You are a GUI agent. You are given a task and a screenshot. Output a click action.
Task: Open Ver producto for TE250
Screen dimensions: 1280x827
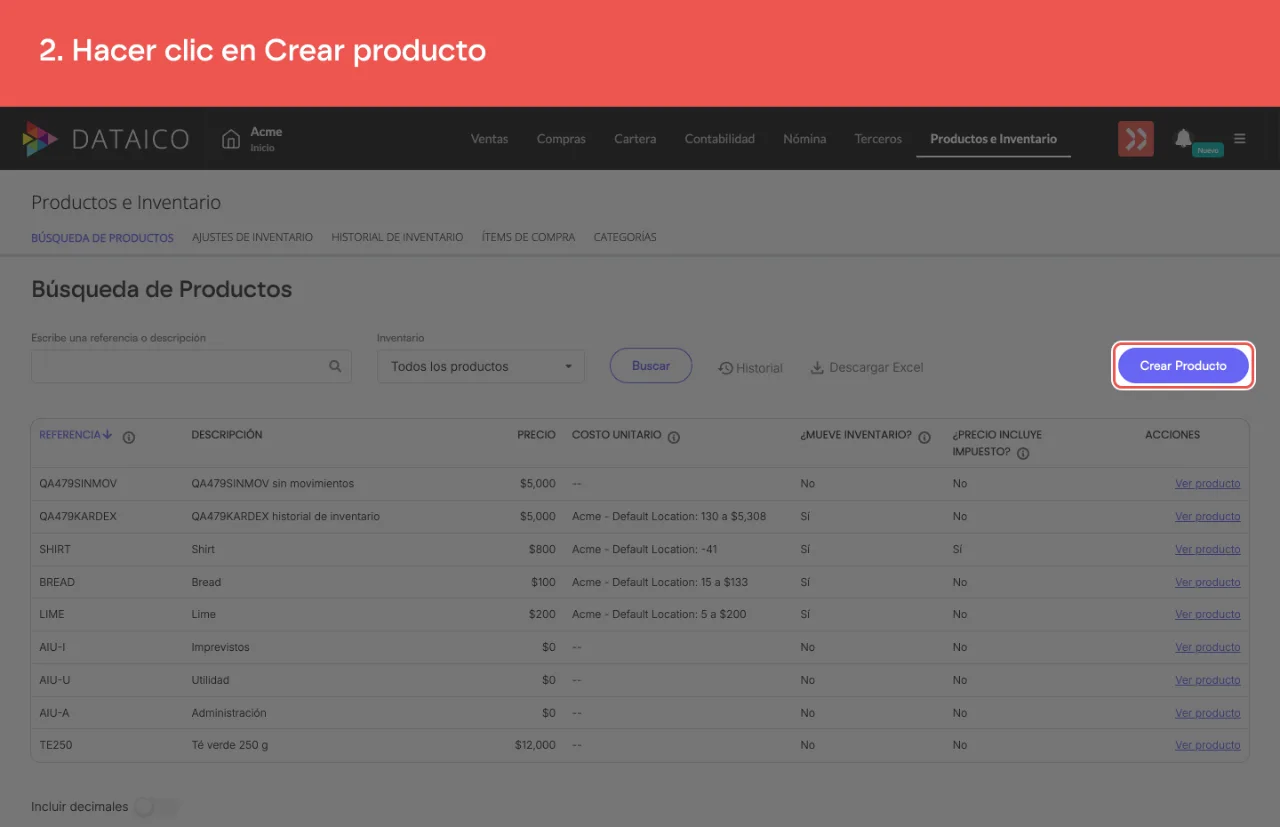[1207, 746]
